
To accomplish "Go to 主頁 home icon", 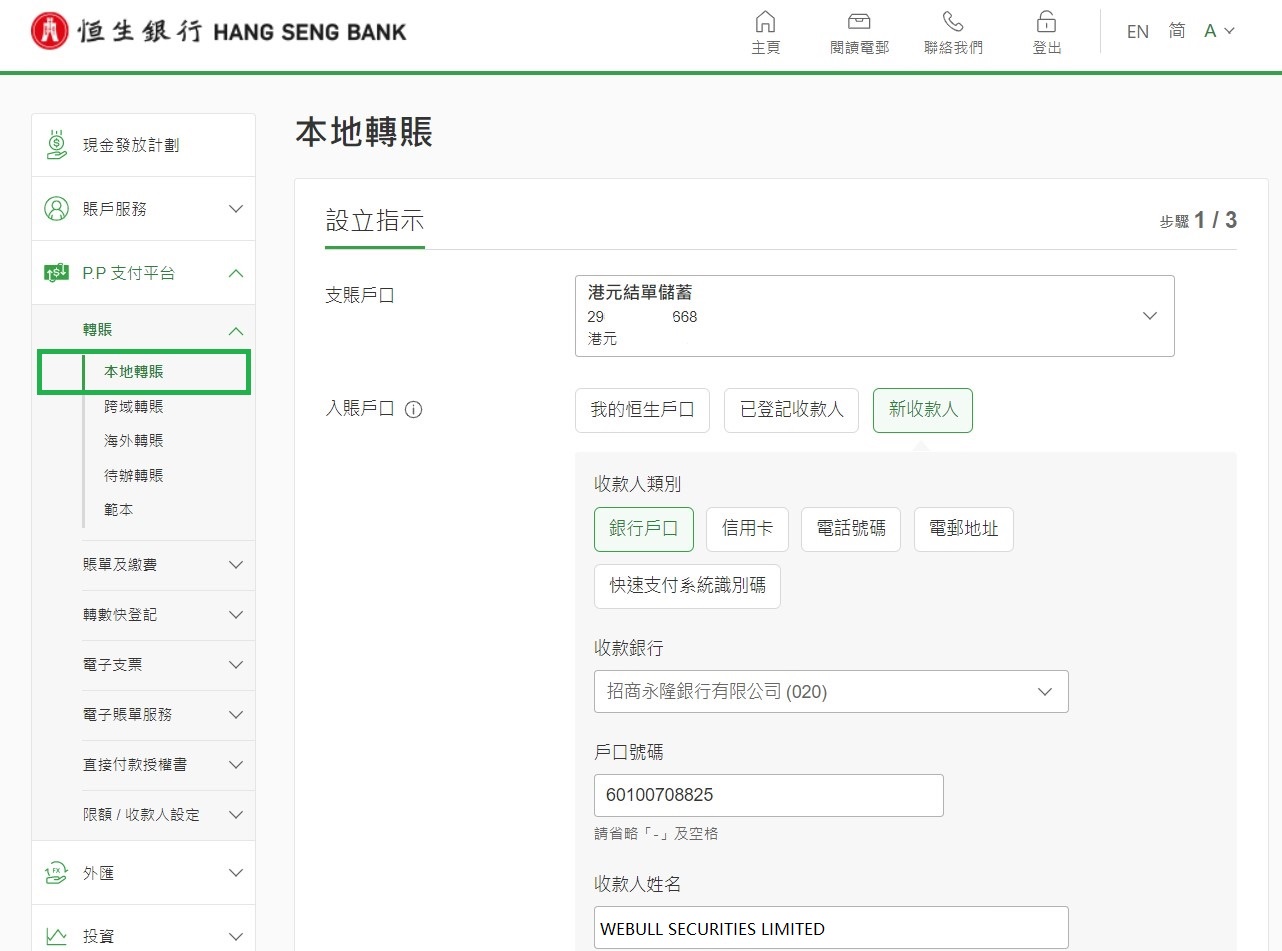I will click(765, 22).
